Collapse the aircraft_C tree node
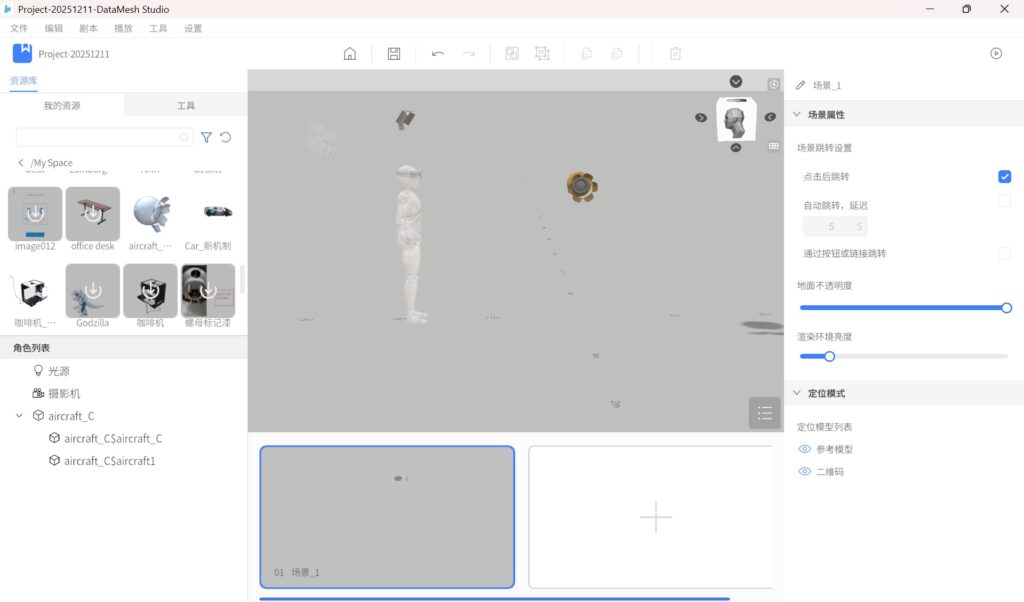The height and width of the screenshot is (602, 1024). pos(19,416)
